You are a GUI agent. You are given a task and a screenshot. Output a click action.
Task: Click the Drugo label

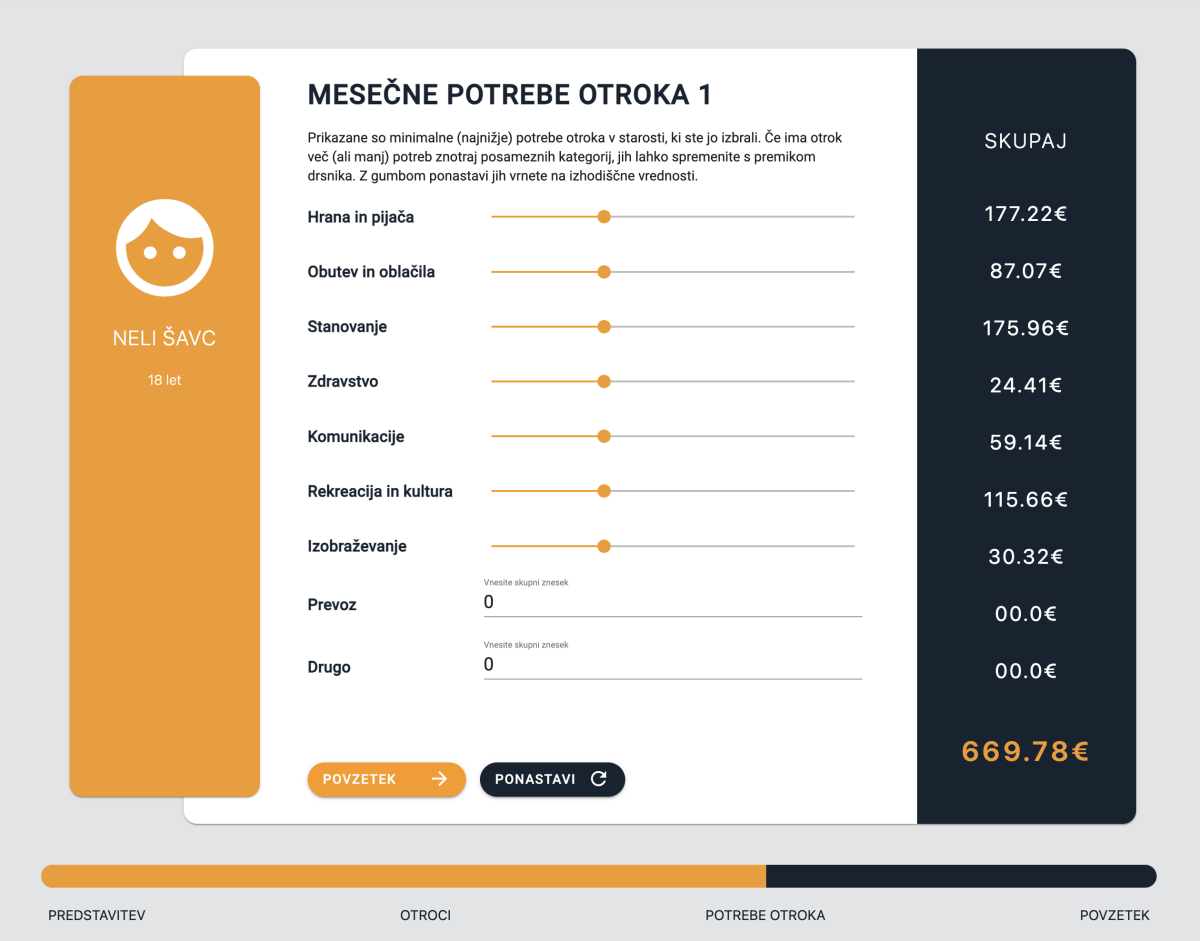pyautogui.click(x=329, y=667)
